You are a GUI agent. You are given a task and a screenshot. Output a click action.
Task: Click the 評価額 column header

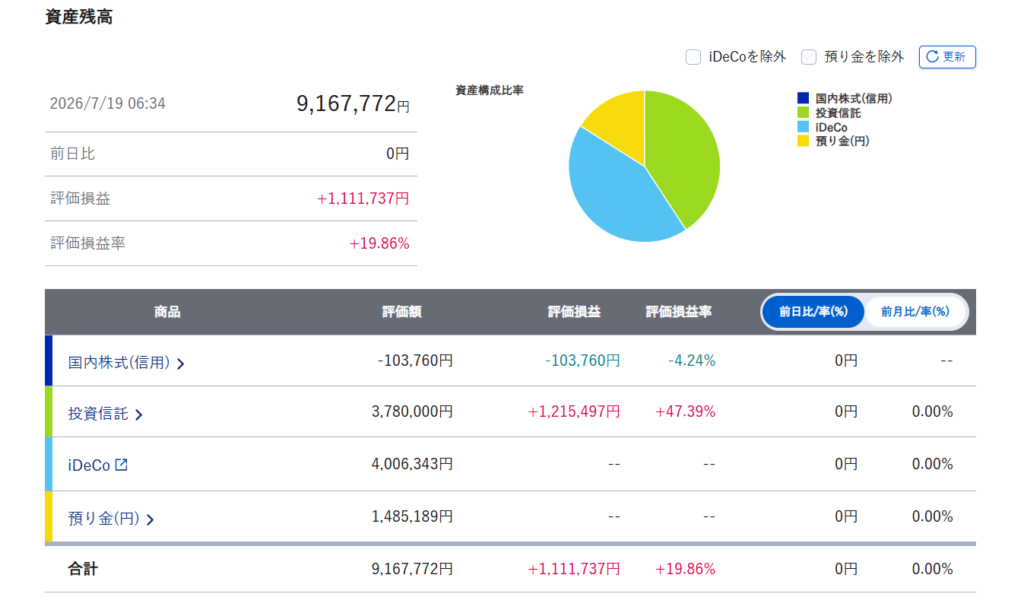pyautogui.click(x=401, y=312)
